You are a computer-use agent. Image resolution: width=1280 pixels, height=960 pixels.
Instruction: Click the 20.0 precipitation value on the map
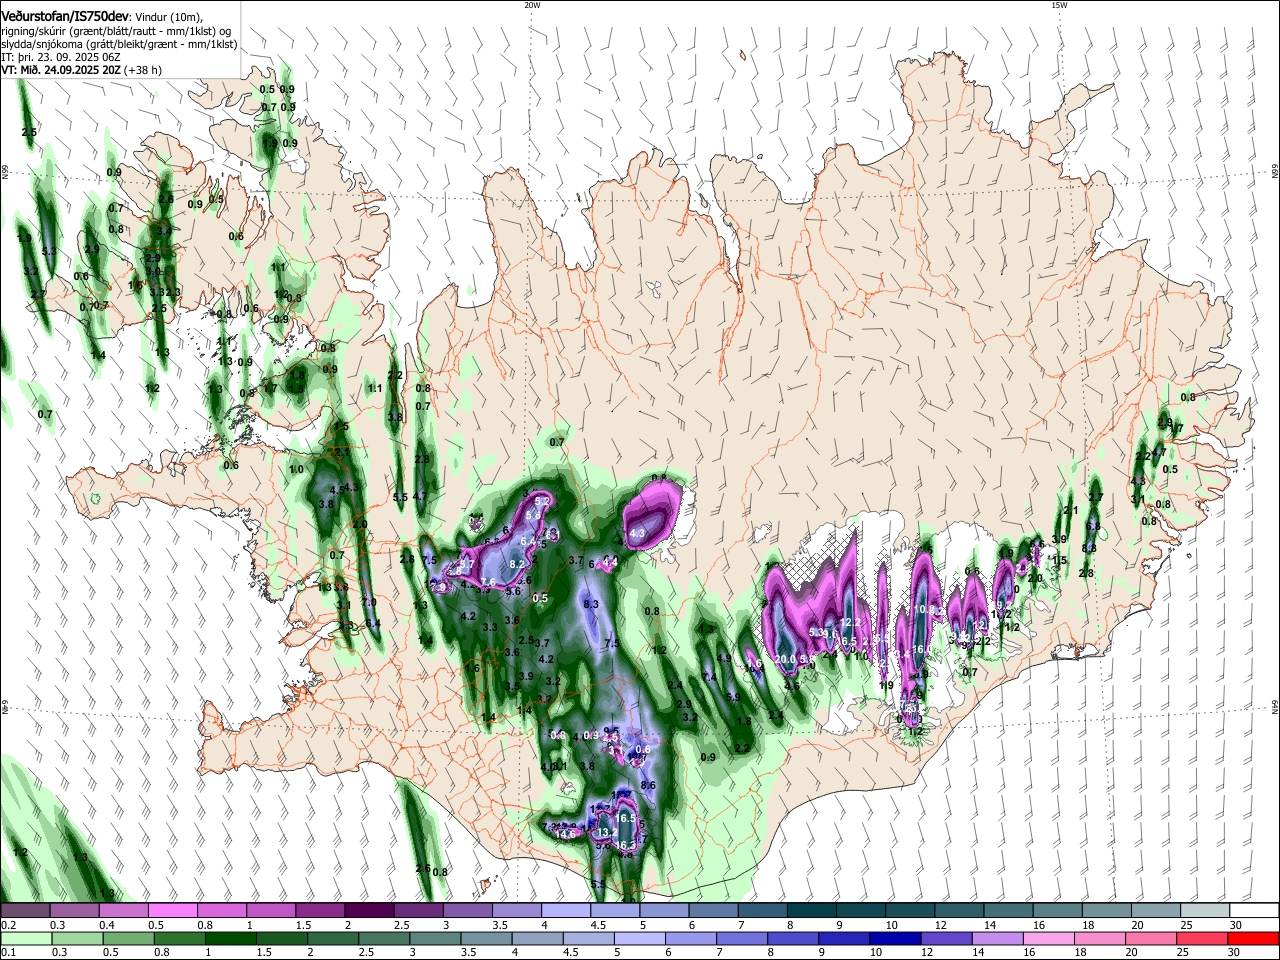[x=786, y=659]
